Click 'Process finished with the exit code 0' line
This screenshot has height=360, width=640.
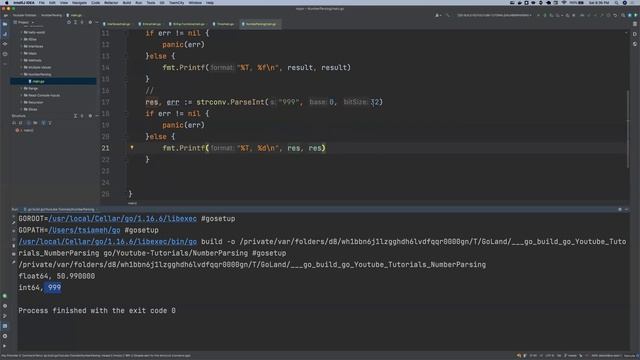click(97, 311)
